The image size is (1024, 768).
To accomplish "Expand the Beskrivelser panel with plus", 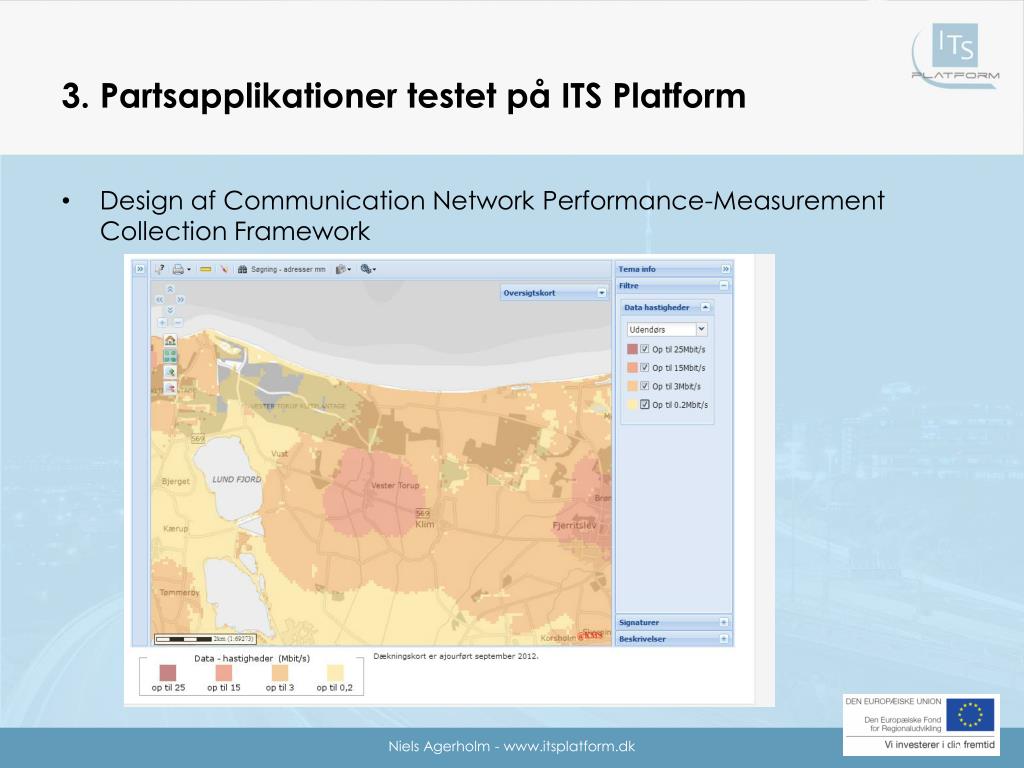I will tap(724, 639).
